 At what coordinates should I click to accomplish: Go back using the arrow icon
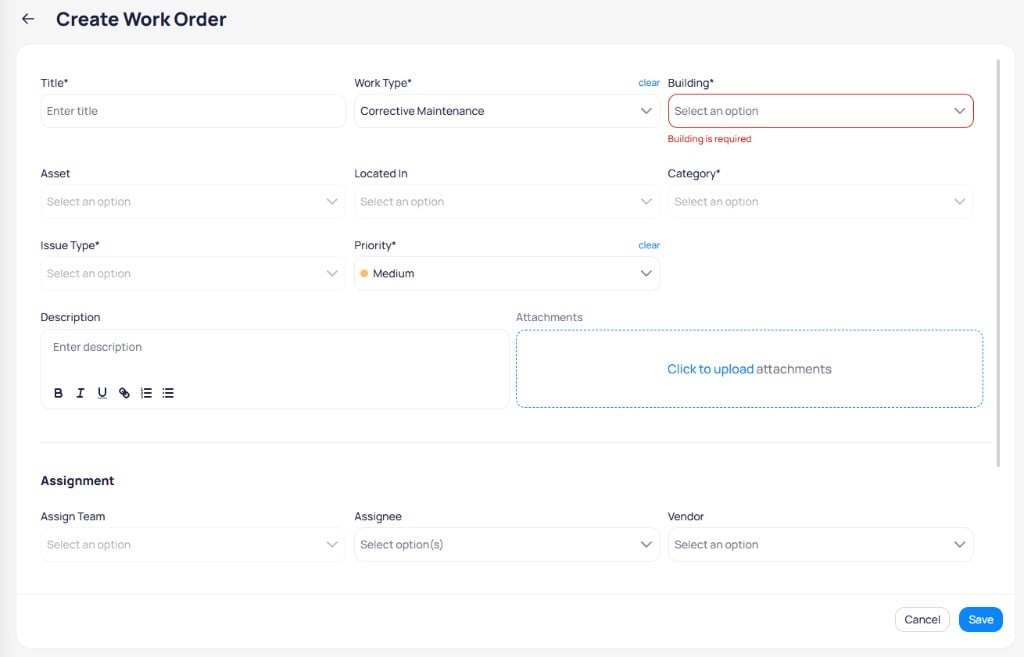pyautogui.click(x=27, y=19)
